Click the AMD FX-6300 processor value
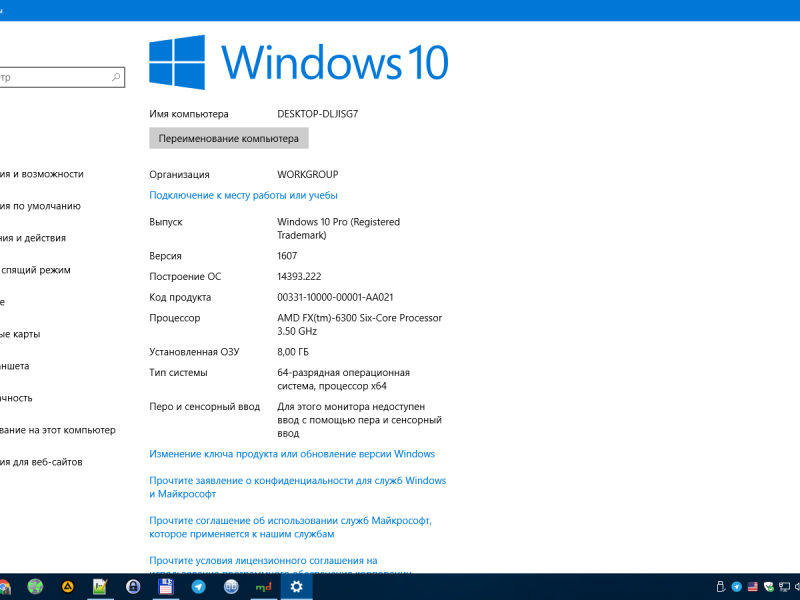 click(x=359, y=324)
